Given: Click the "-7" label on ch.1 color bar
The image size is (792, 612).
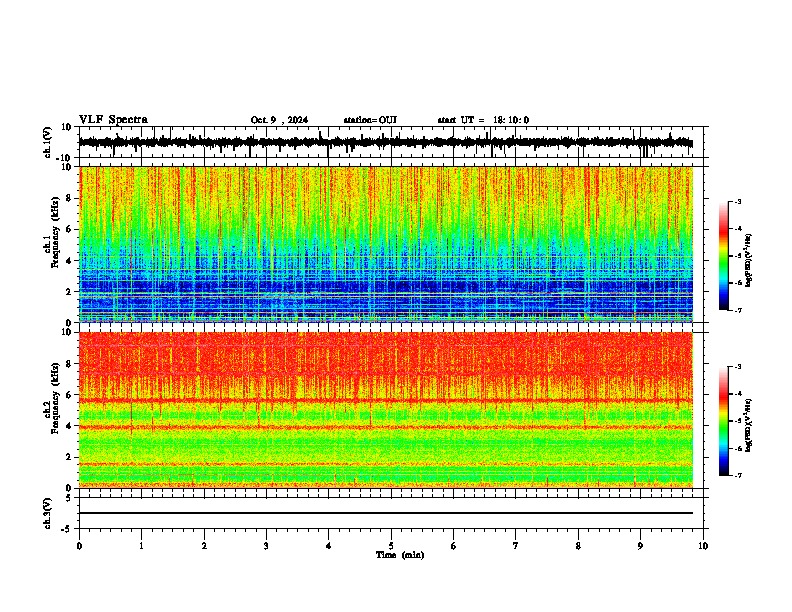Looking at the screenshot, I should pyautogui.click(x=737, y=310).
